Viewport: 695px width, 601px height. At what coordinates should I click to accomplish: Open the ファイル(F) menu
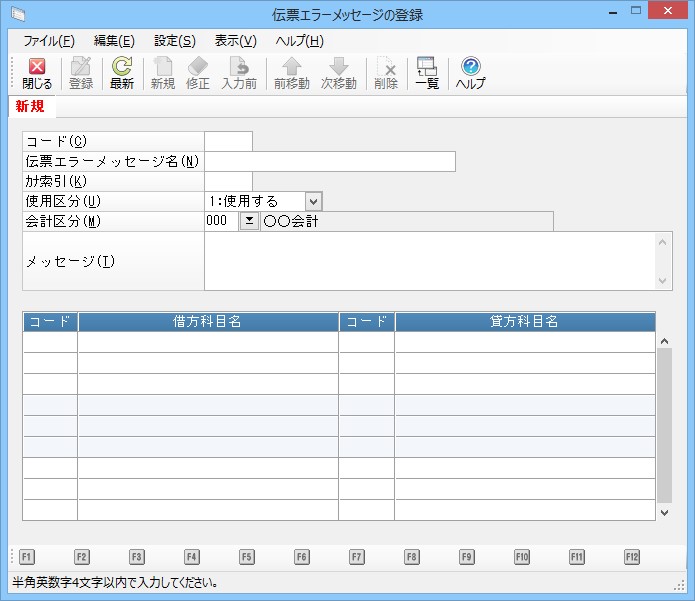click(49, 41)
